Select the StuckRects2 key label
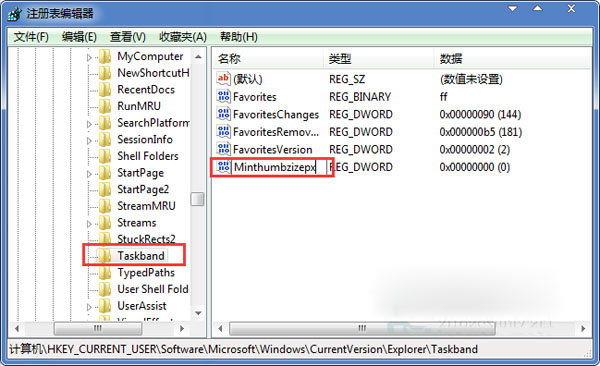Screen dimensions: 600x366 (x=146, y=239)
